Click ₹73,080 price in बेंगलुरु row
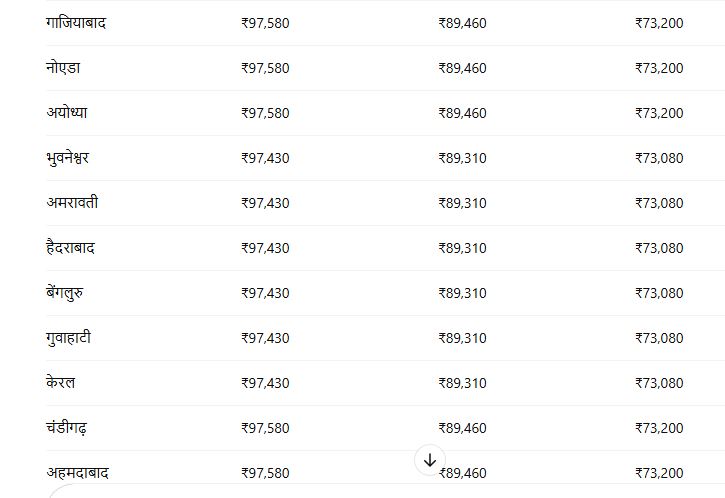This screenshot has width=725, height=498. pyautogui.click(x=659, y=293)
